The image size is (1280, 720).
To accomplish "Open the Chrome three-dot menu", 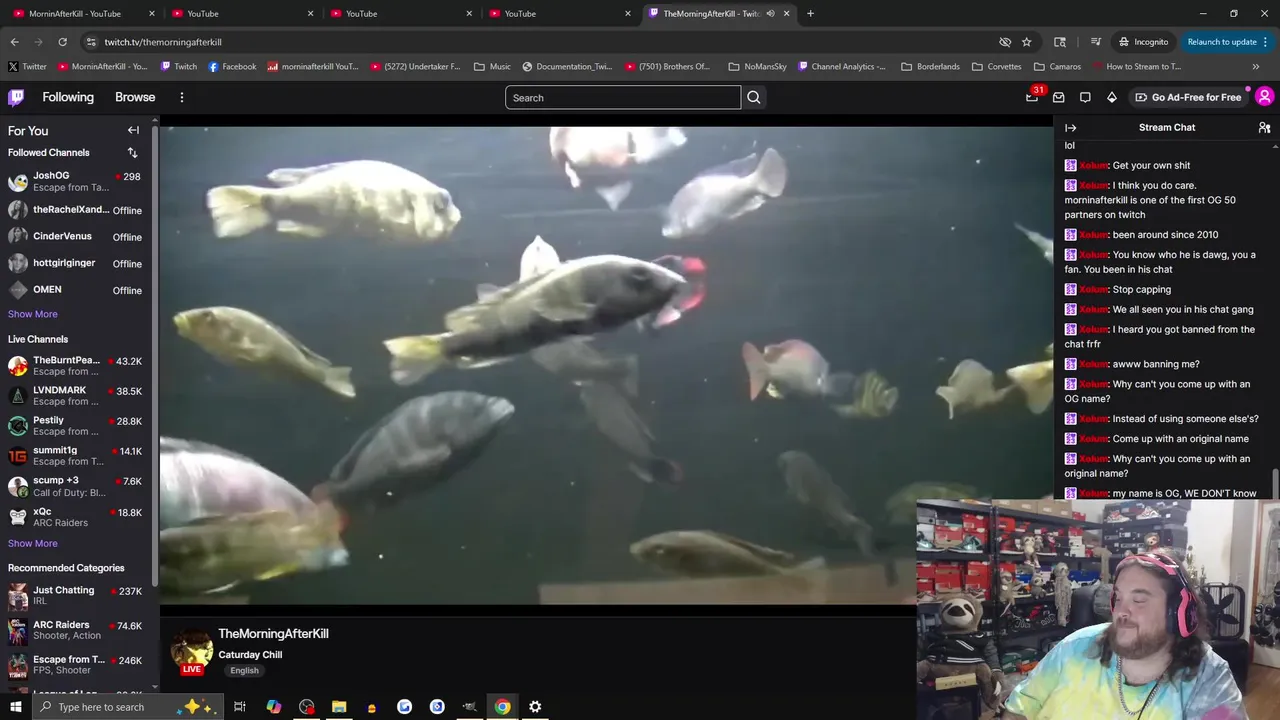I will [1265, 42].
